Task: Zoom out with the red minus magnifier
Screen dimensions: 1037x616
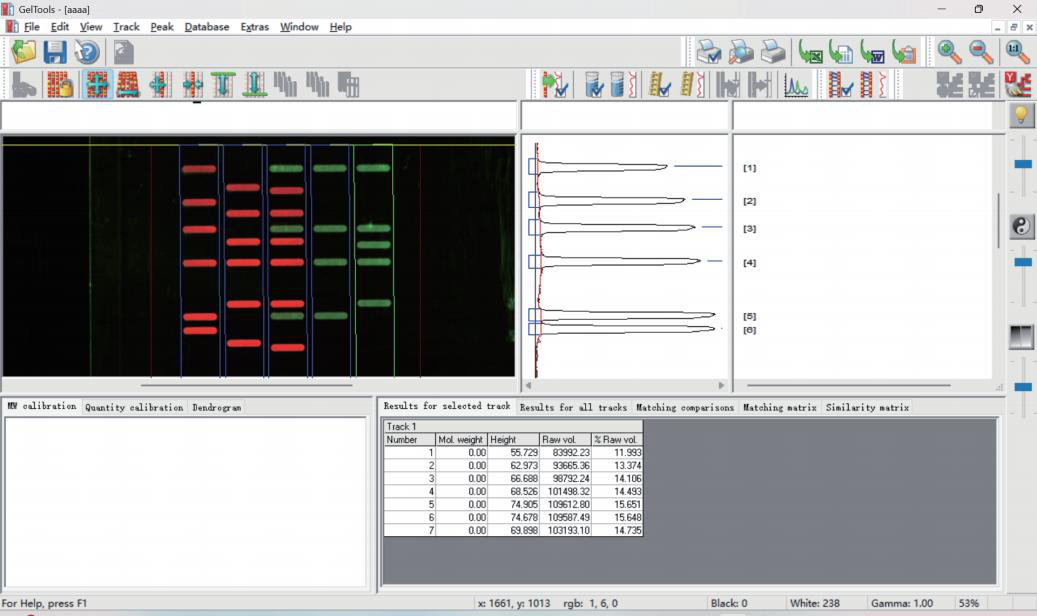Action: click(x=981, y=52)
